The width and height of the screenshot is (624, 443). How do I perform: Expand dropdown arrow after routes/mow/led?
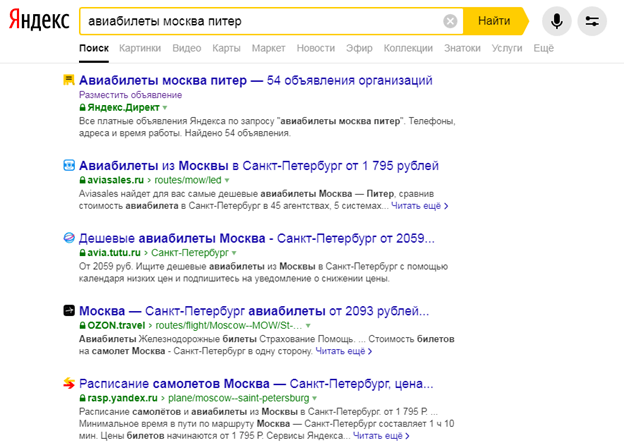[x=227, y=180]
